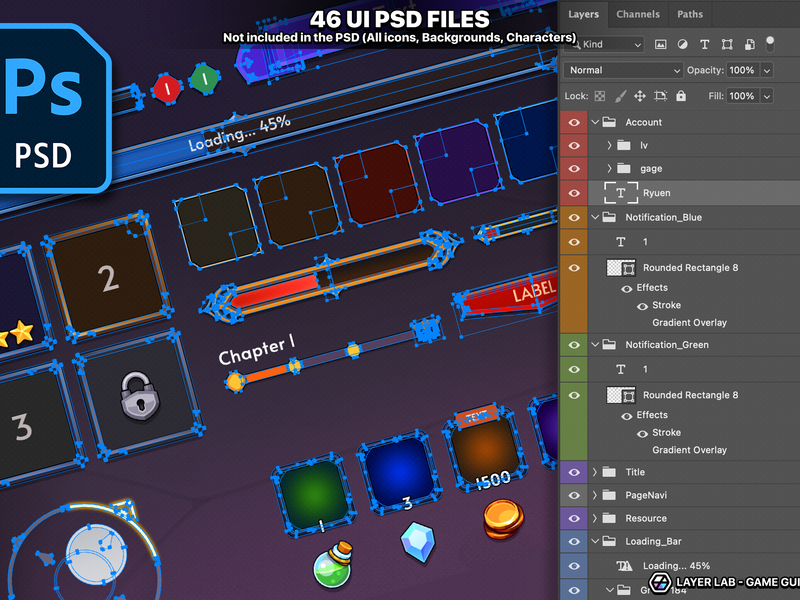Expand the PageNavi group
The width and height of the screenshot is (800, 600).
click(x=595, y=495)
